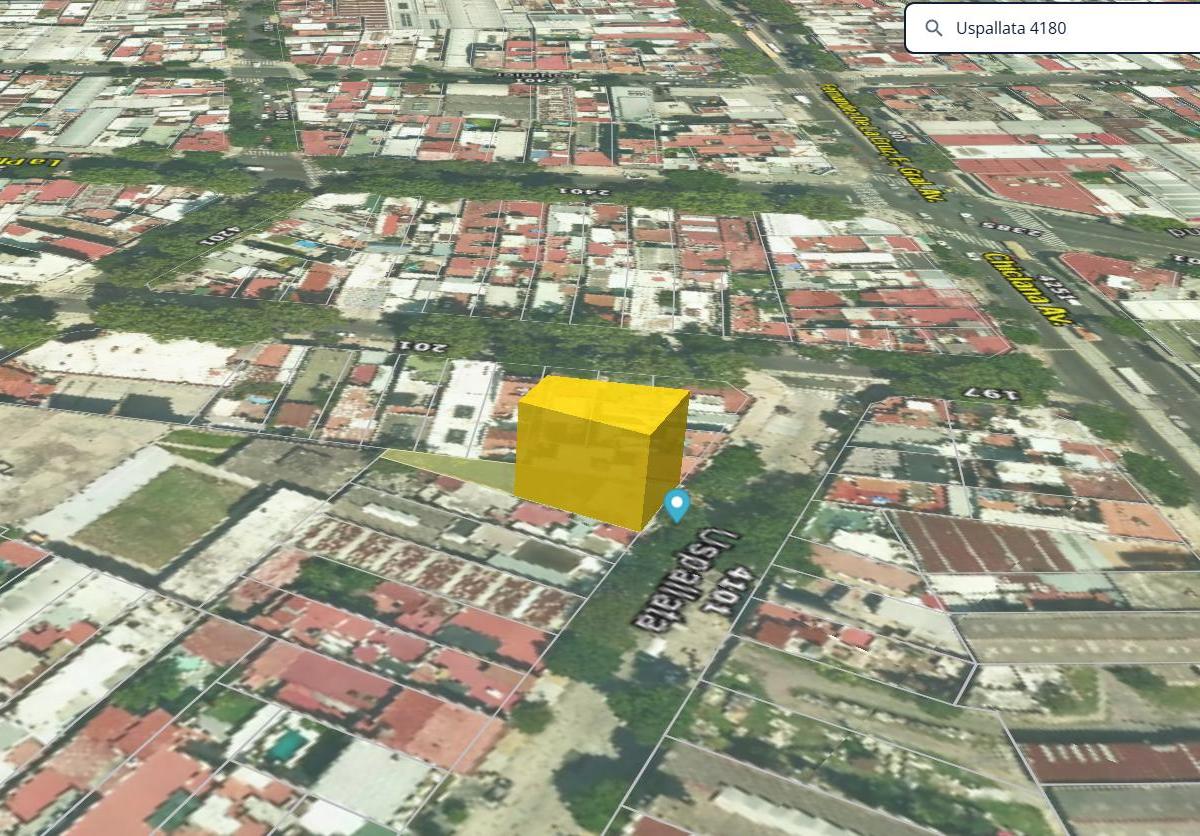This screenshot has height=836, width=1200.
Task: Click the 197 block number label
Action: click(x=991, y=394)
